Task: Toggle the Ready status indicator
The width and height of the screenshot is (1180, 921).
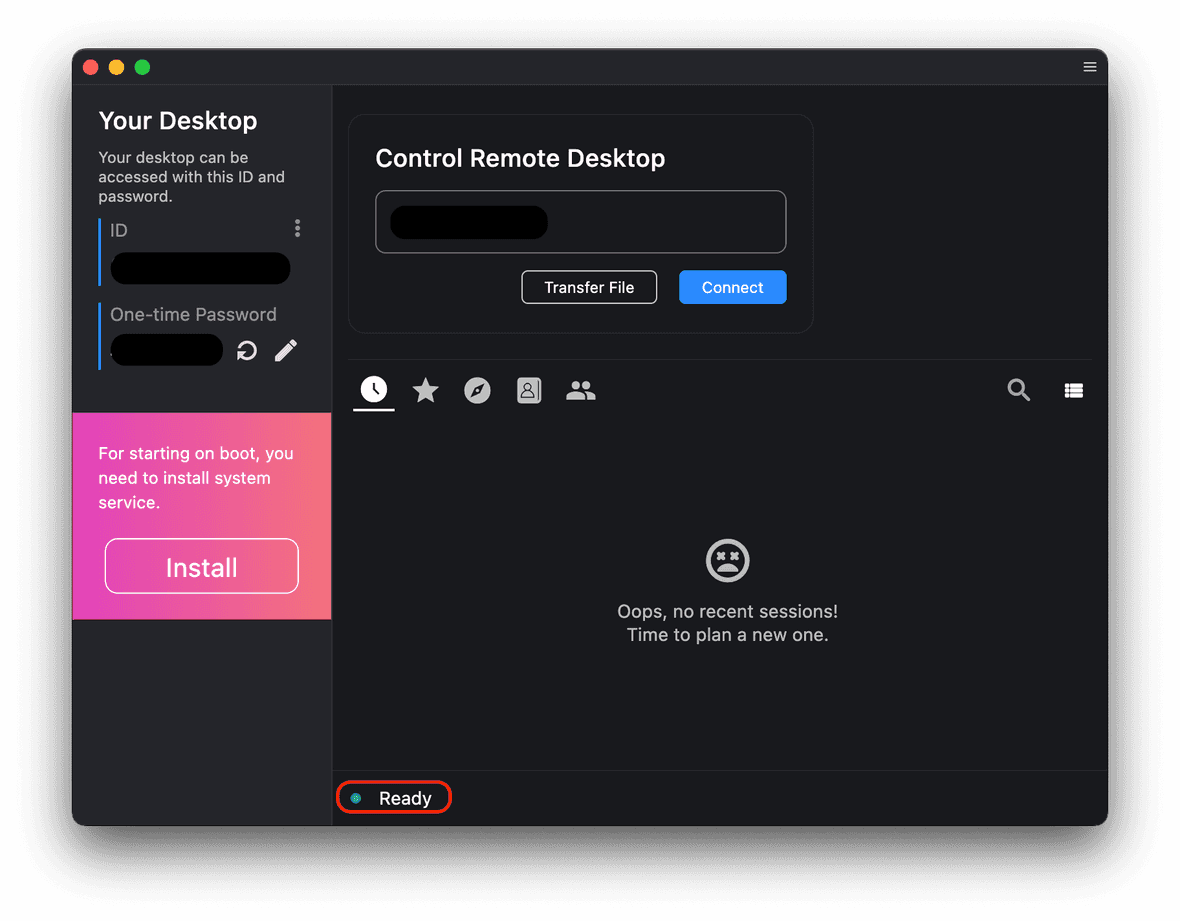Action: [x=358, y=797]
